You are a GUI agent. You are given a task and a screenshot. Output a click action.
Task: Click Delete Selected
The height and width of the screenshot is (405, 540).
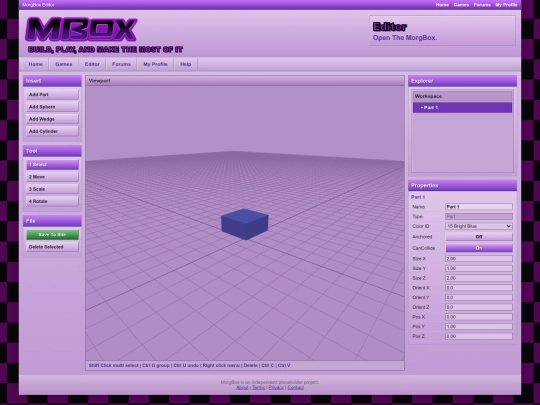[x=52, y=247]
